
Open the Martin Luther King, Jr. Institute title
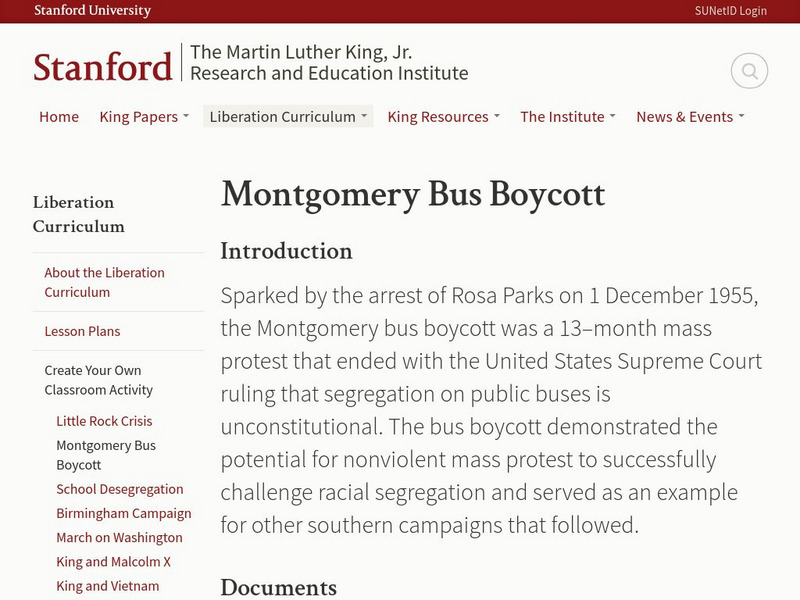329,63
